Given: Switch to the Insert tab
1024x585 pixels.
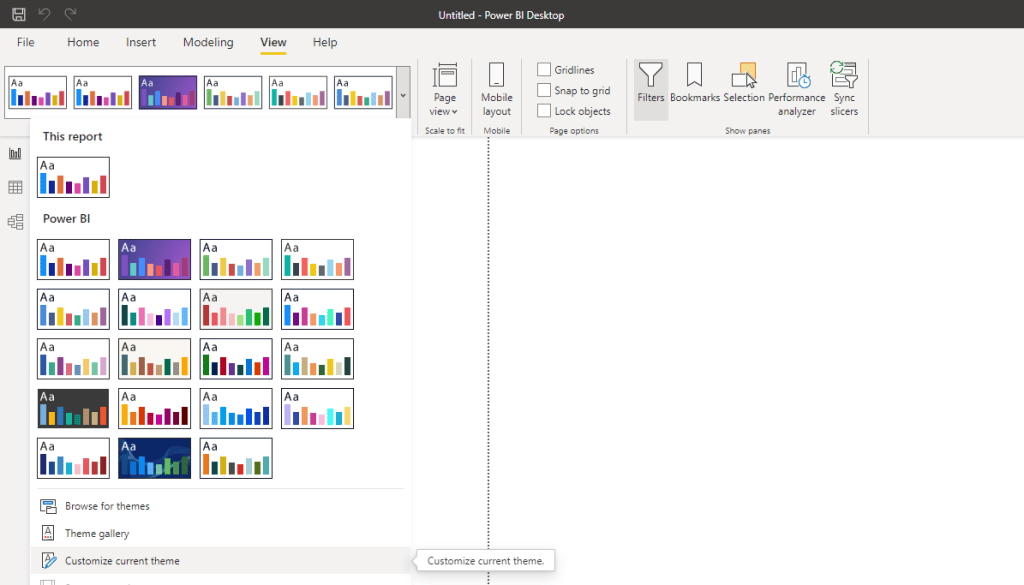Looking at the screenshot, I should 141,43.
